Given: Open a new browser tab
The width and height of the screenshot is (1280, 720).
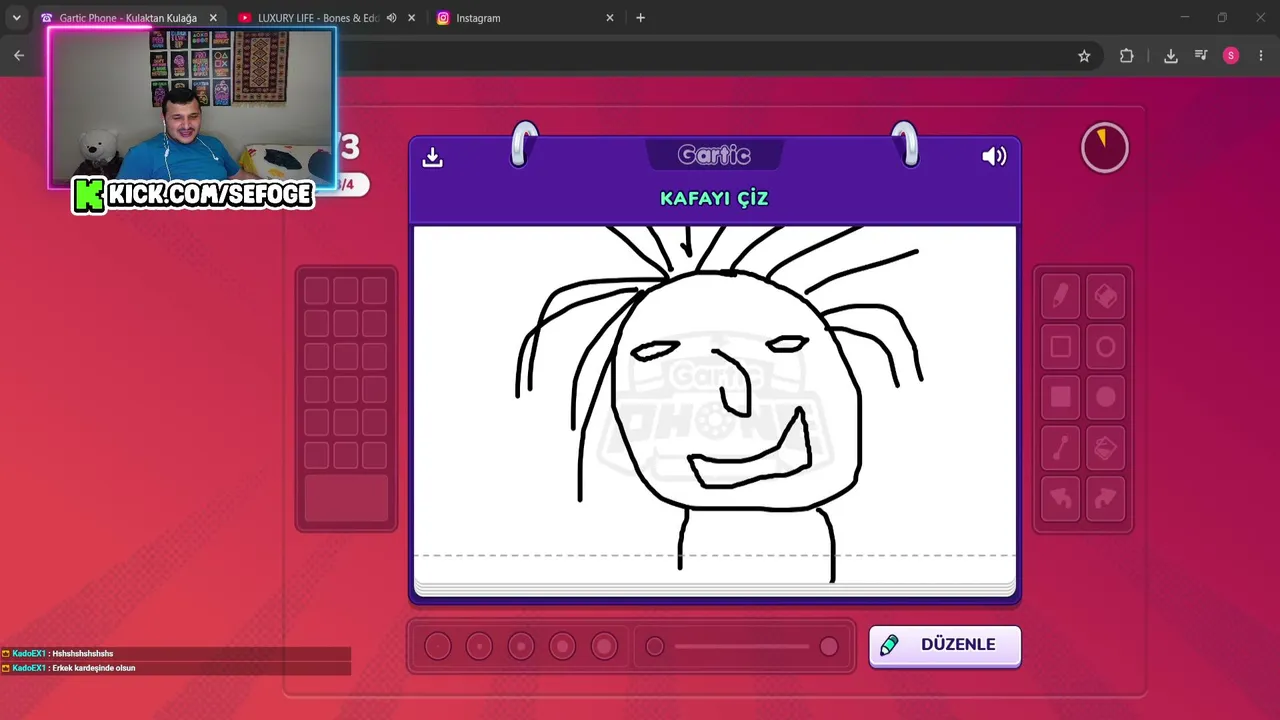Looking at the screenshot, I should pos(640,18).
